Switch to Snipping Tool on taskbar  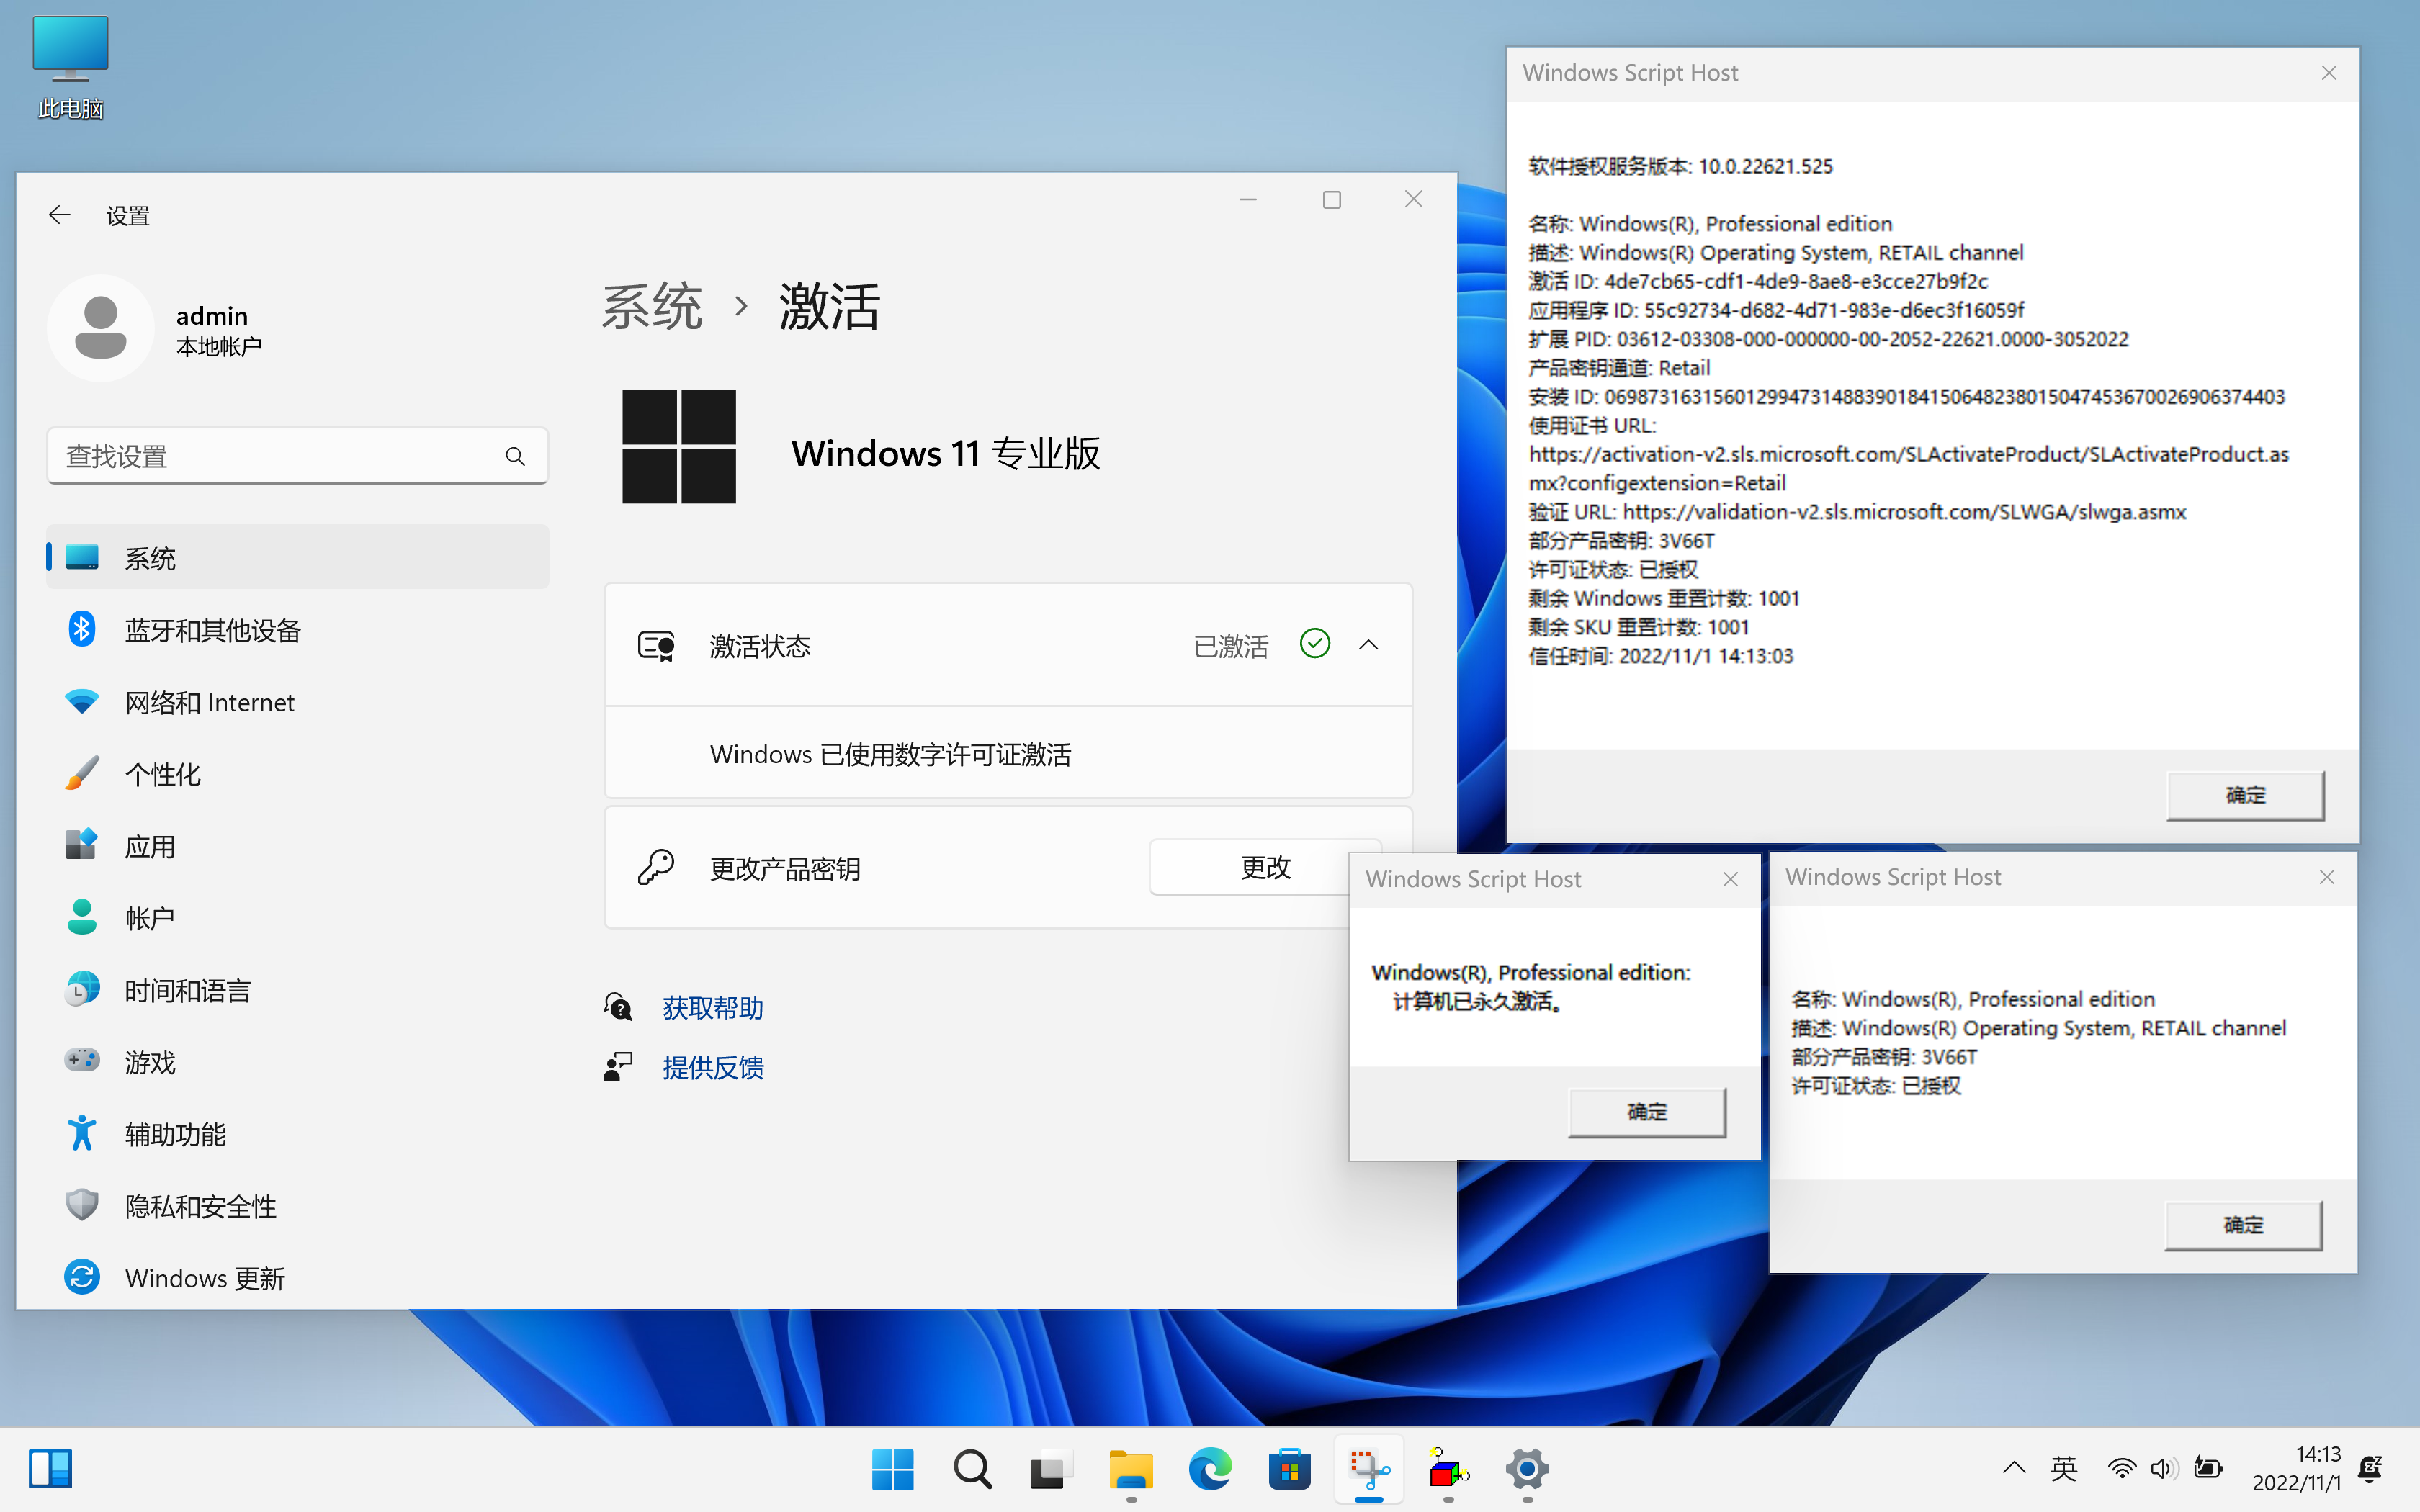(1369, 1469)
